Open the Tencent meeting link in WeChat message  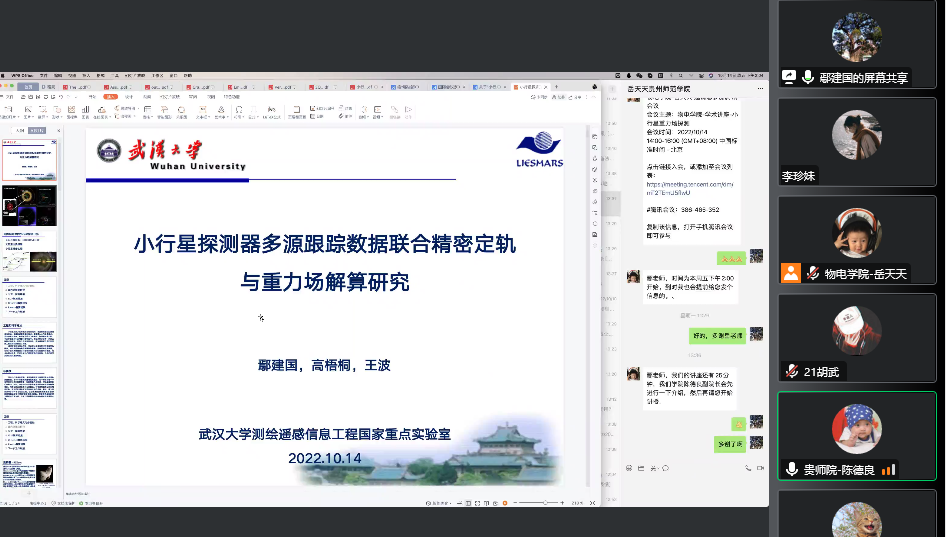tap(690, 188)
